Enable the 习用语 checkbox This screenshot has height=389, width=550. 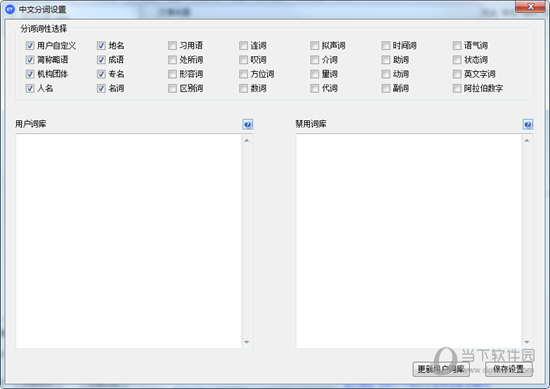click(172, 46)
